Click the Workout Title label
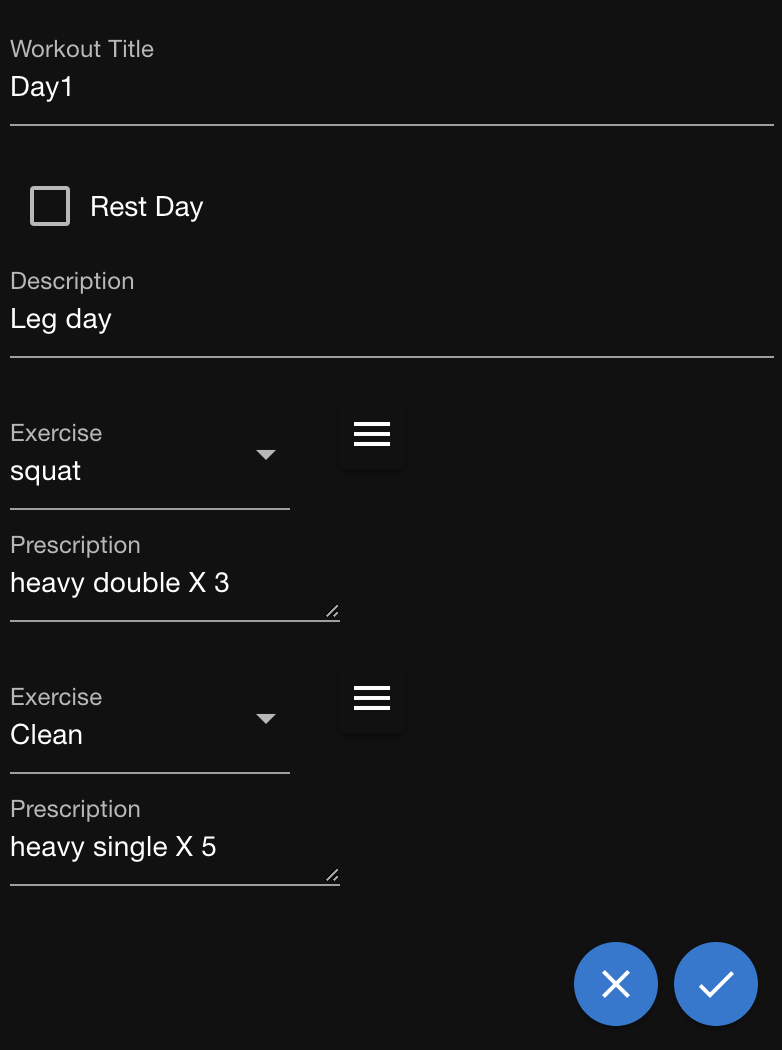This screenshot has width=782, height=1050. 82,49
